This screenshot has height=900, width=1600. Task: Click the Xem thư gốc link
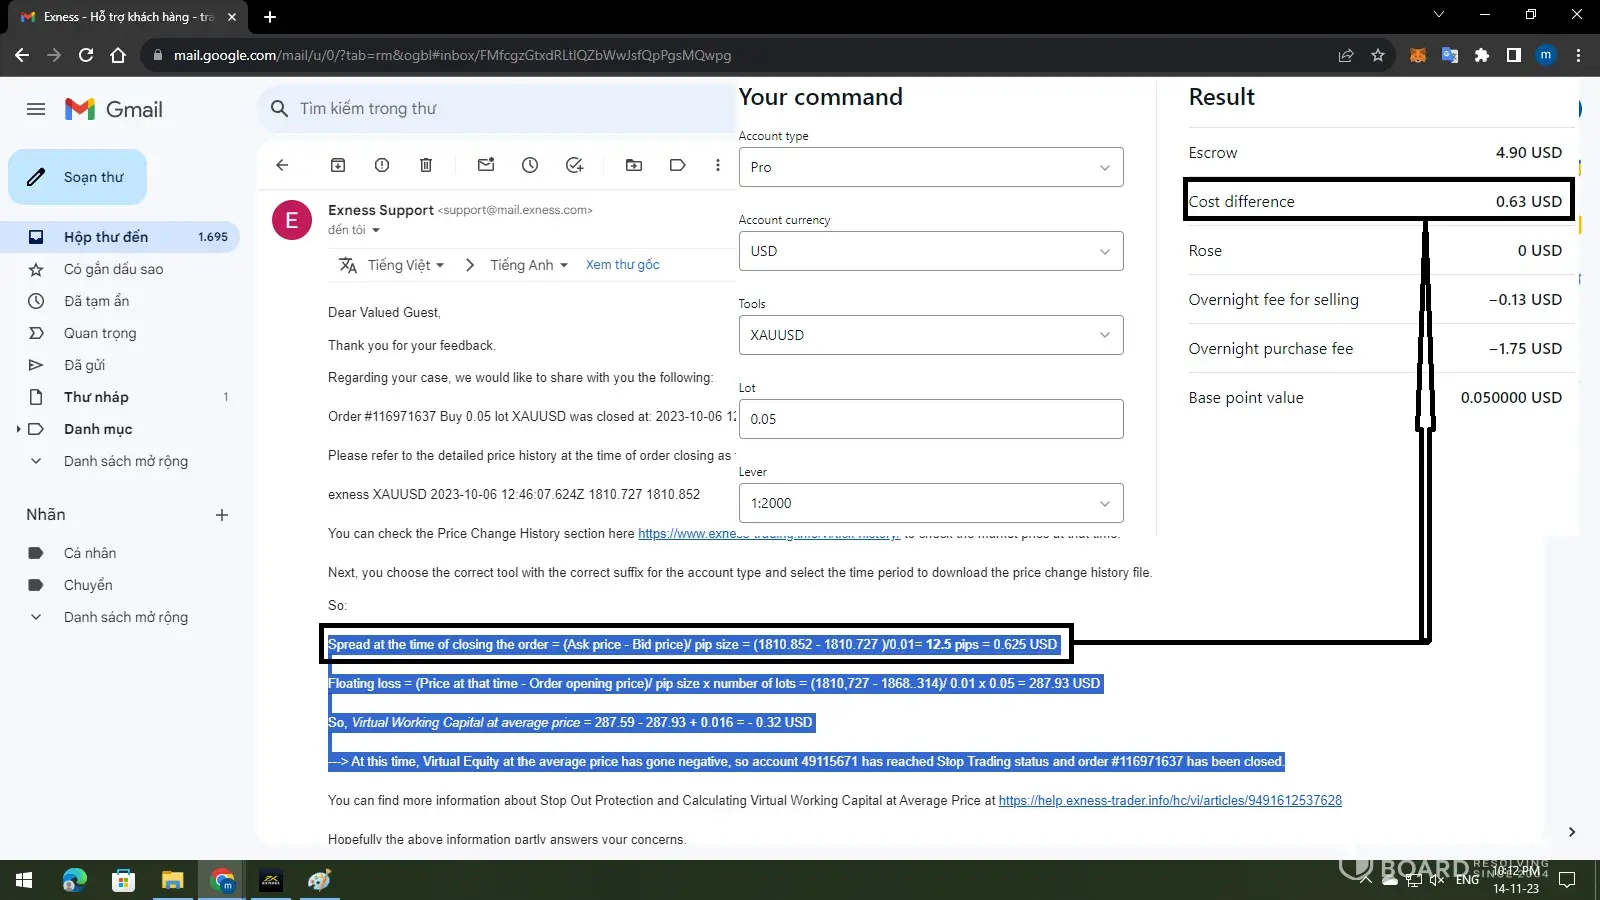tap(622, 265)
